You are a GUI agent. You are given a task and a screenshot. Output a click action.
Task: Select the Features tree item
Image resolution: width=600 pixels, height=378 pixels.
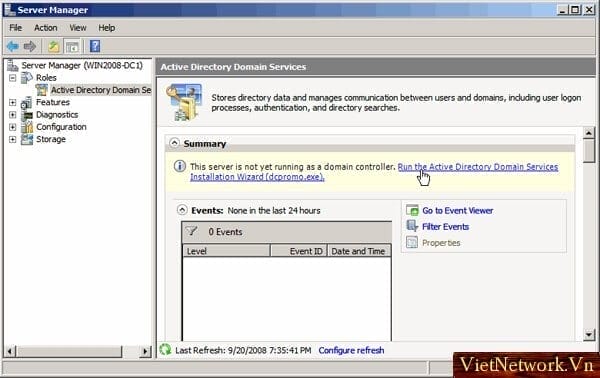coord(53,102)
